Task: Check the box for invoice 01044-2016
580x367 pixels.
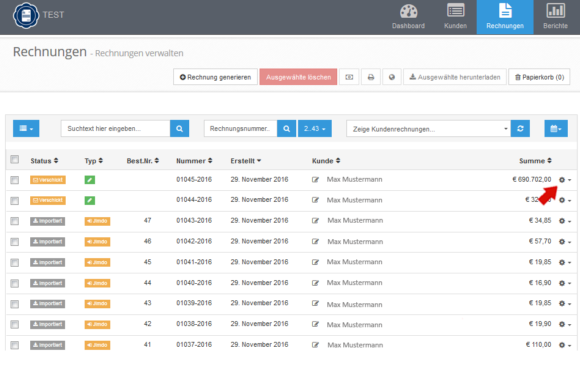Action: coord(14,201)
